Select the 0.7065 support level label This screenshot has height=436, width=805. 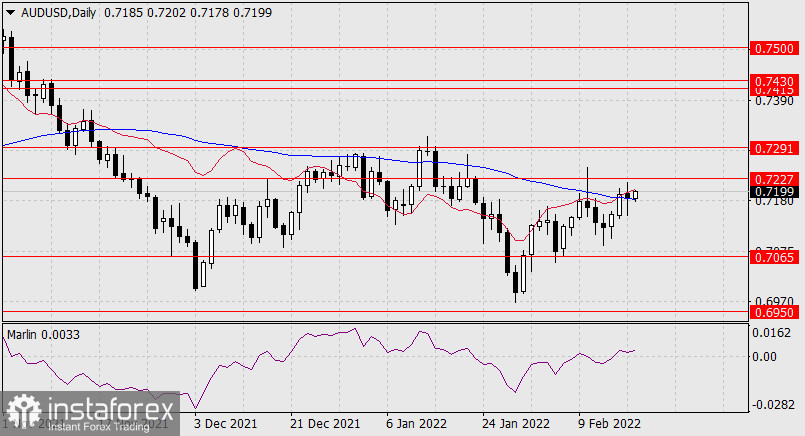(x=775, y=257)
